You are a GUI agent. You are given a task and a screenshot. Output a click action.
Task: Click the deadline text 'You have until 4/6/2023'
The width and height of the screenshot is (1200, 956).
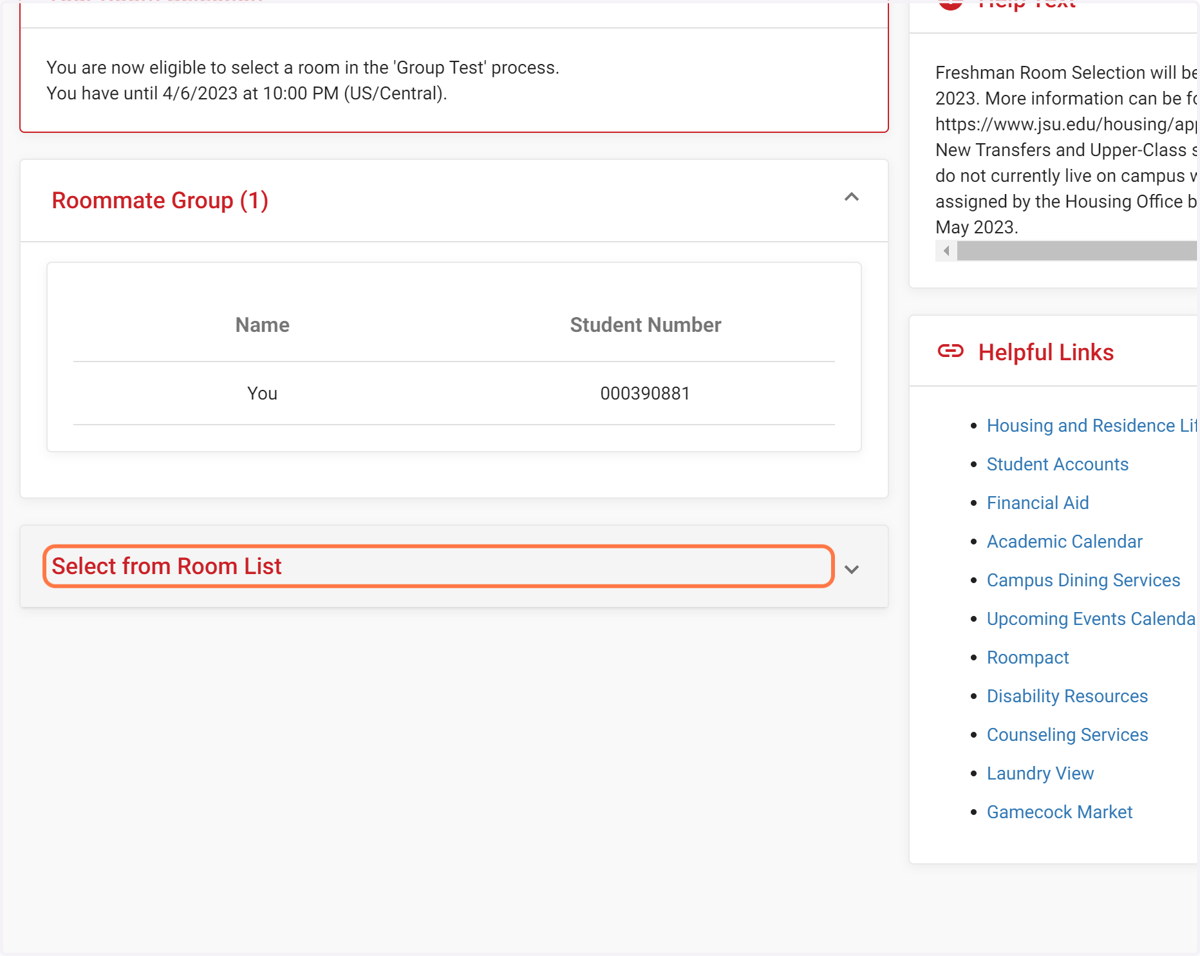pyautogui.click(x=247, y=94)
